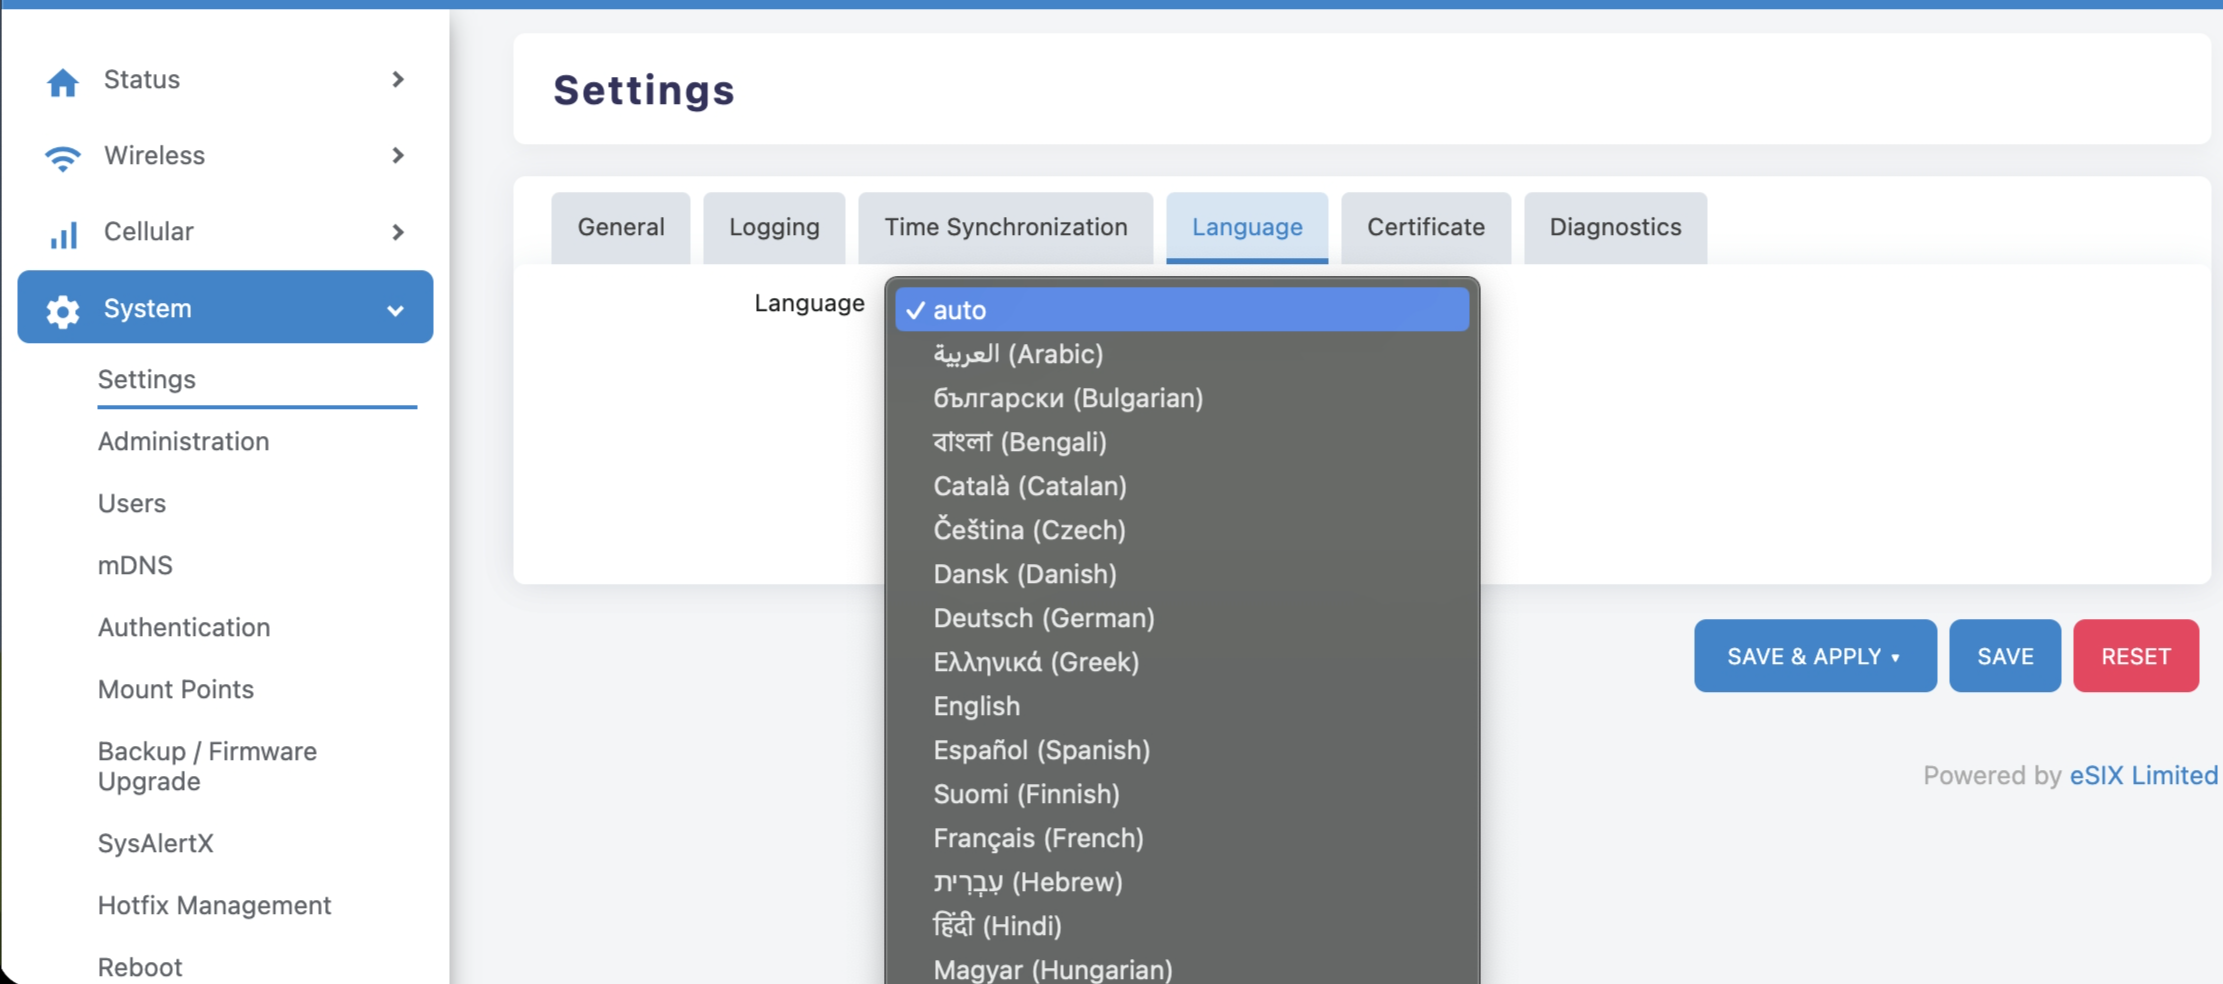
Task: Select the Logging tab
Action: [773, 227]
